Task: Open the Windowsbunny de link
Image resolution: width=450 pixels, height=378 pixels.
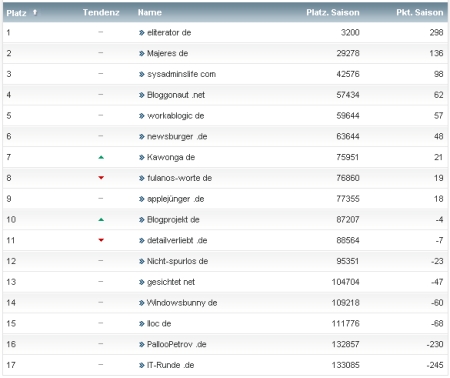Action: (182, 303)
